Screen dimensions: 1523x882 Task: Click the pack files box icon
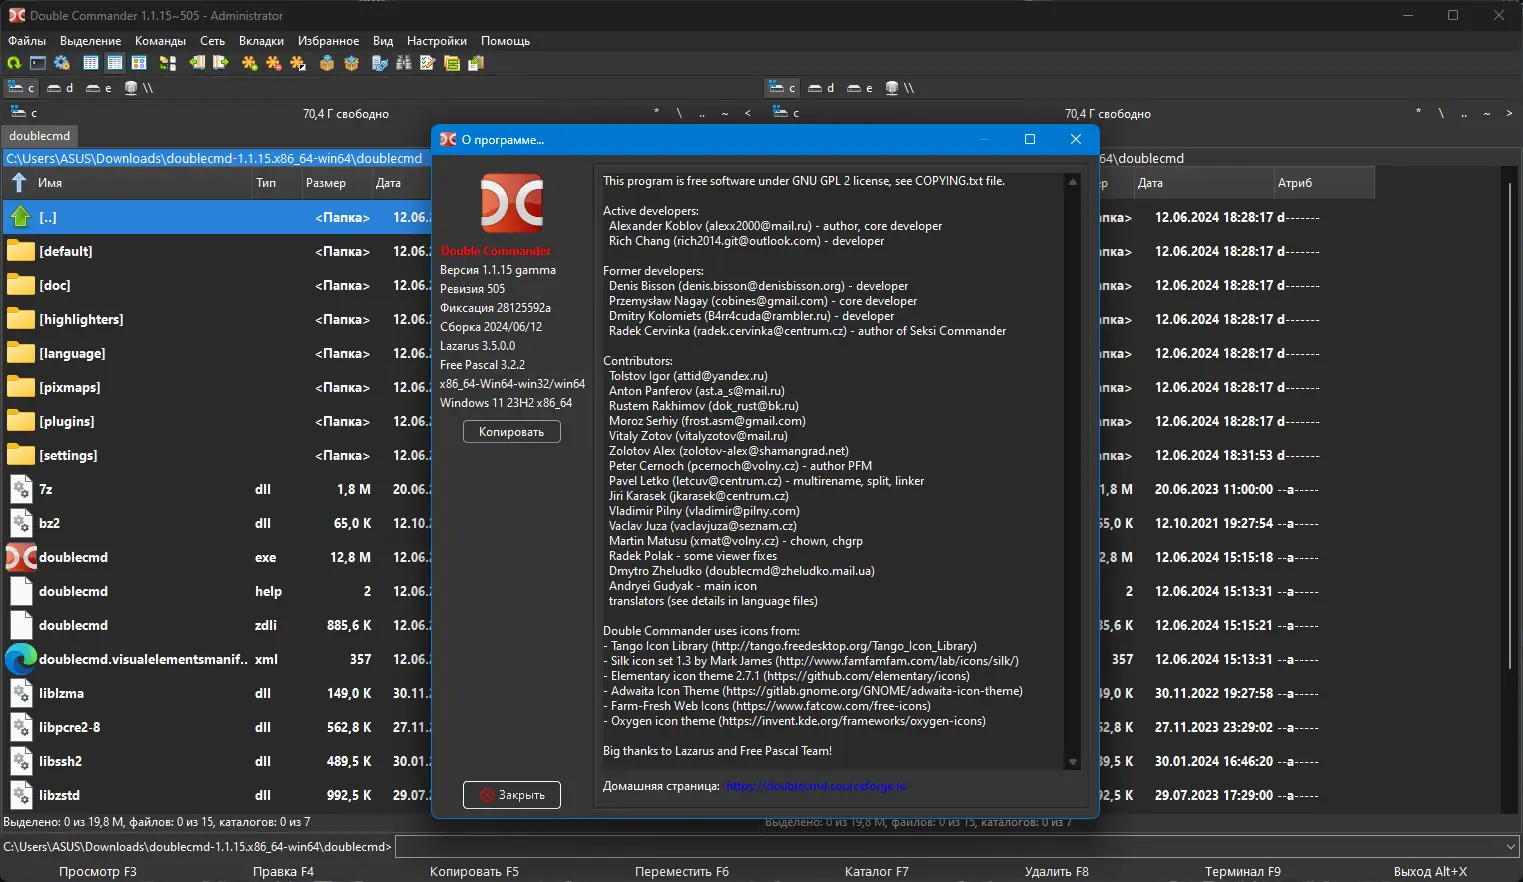click(x=327, y=63)
